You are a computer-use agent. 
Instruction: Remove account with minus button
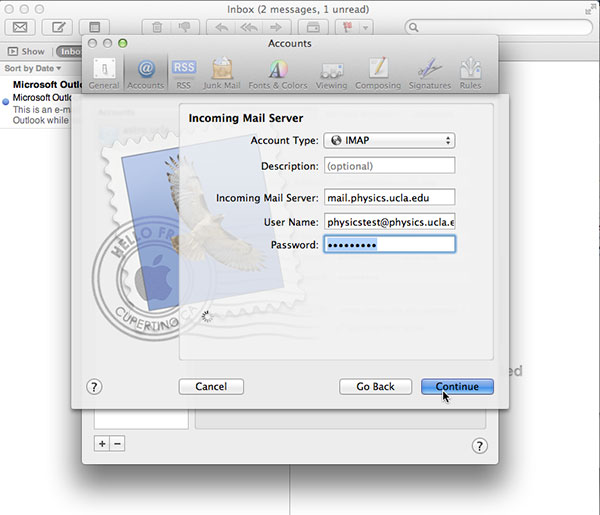click(117, 443)
